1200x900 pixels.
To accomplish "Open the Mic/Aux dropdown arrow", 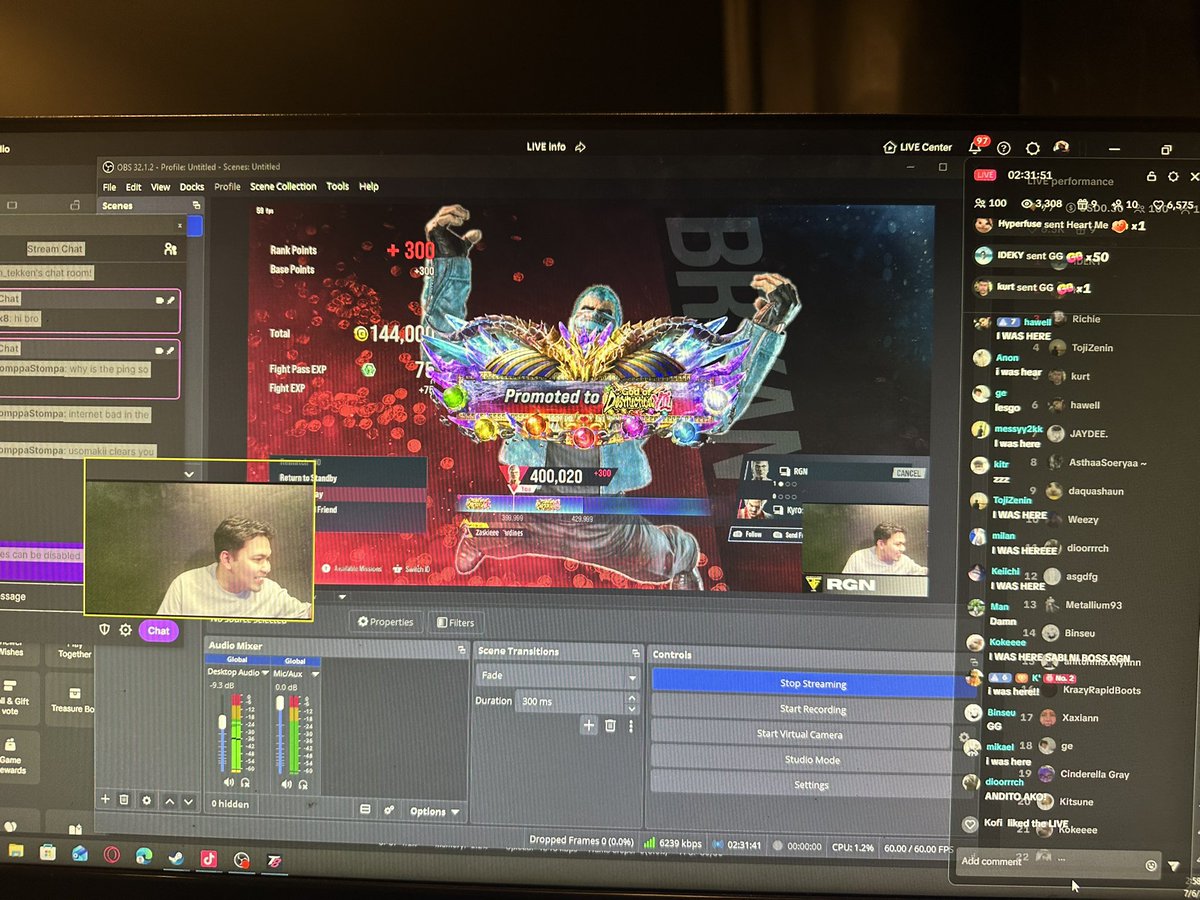I will pos(315,674).
